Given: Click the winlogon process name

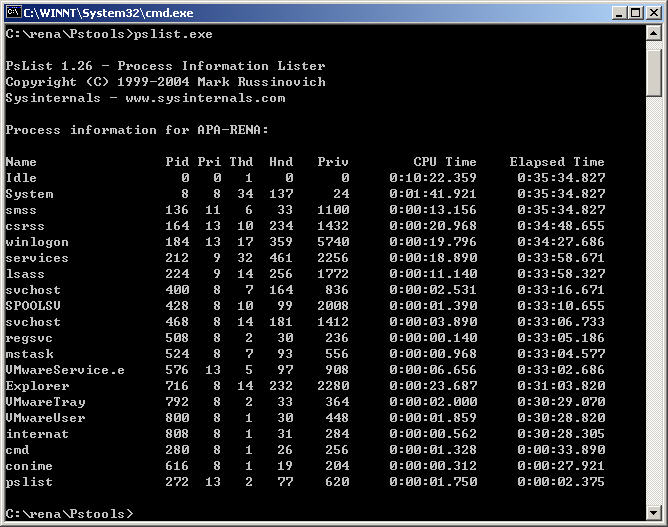Looking at the screenshot, I should tap(37, 242).
